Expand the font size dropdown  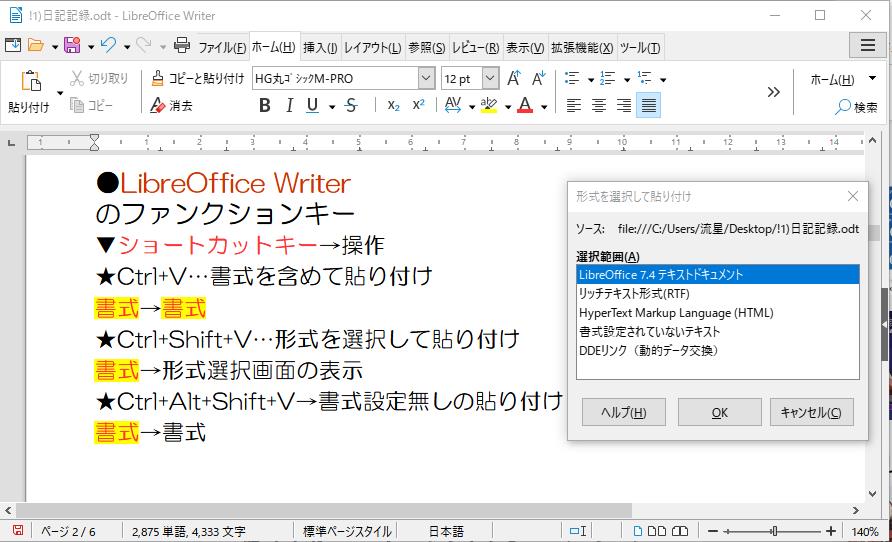(490, 78)
